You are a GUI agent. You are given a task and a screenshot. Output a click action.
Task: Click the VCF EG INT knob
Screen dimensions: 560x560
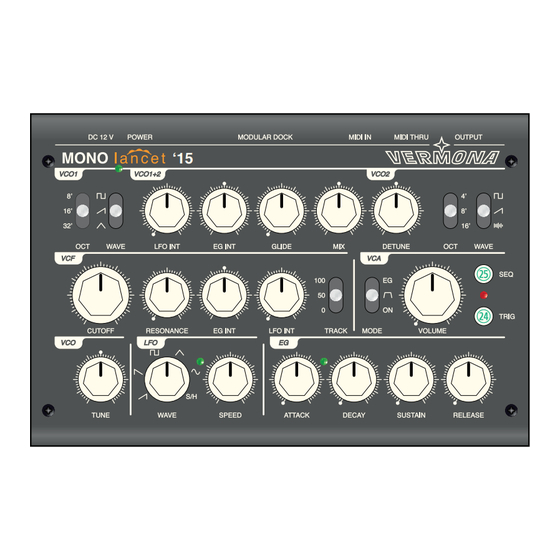click(224, 295)
